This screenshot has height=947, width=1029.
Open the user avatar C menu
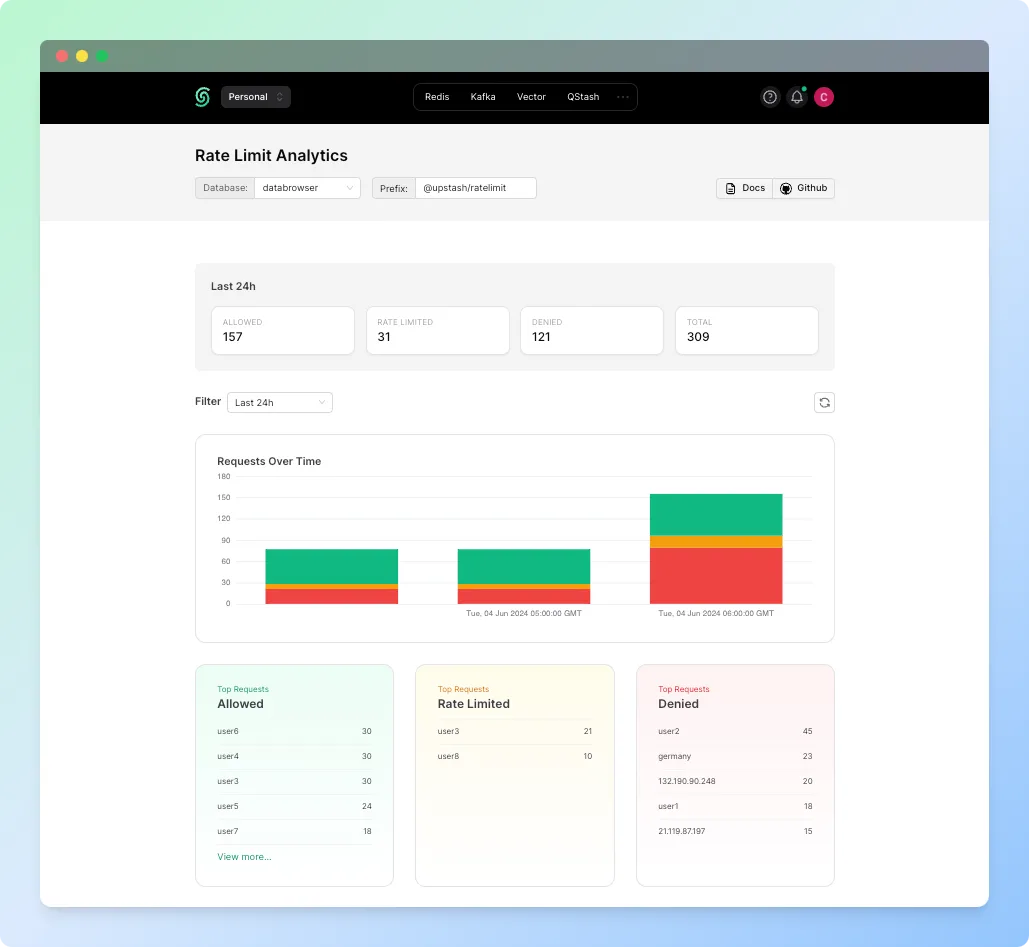(824, 97)
